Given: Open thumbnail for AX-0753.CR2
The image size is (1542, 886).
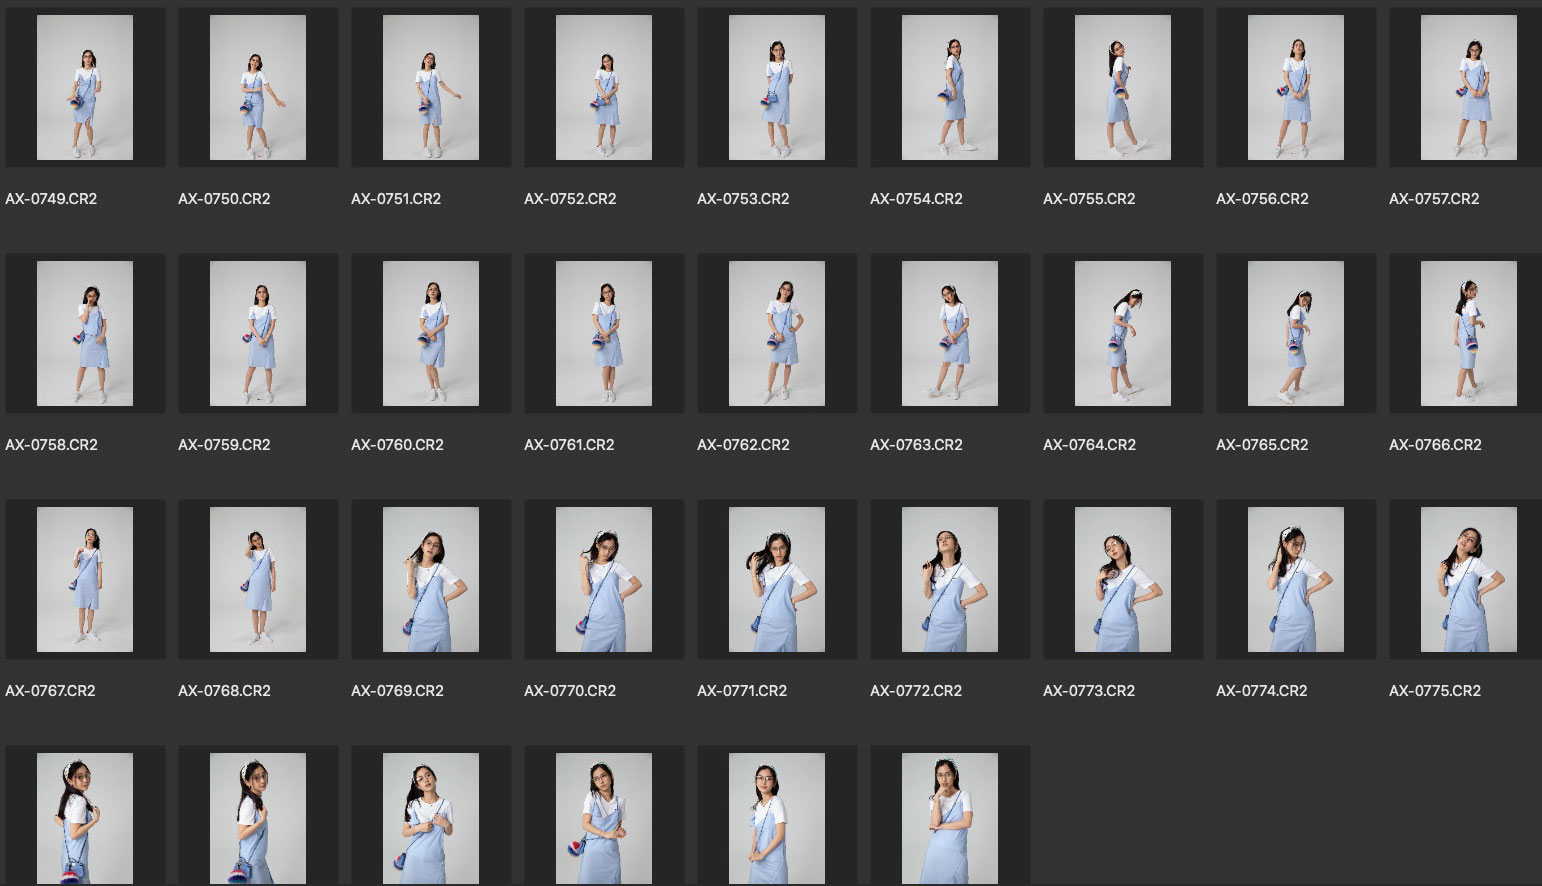Looking at the screenshot, I should [777, 88].
